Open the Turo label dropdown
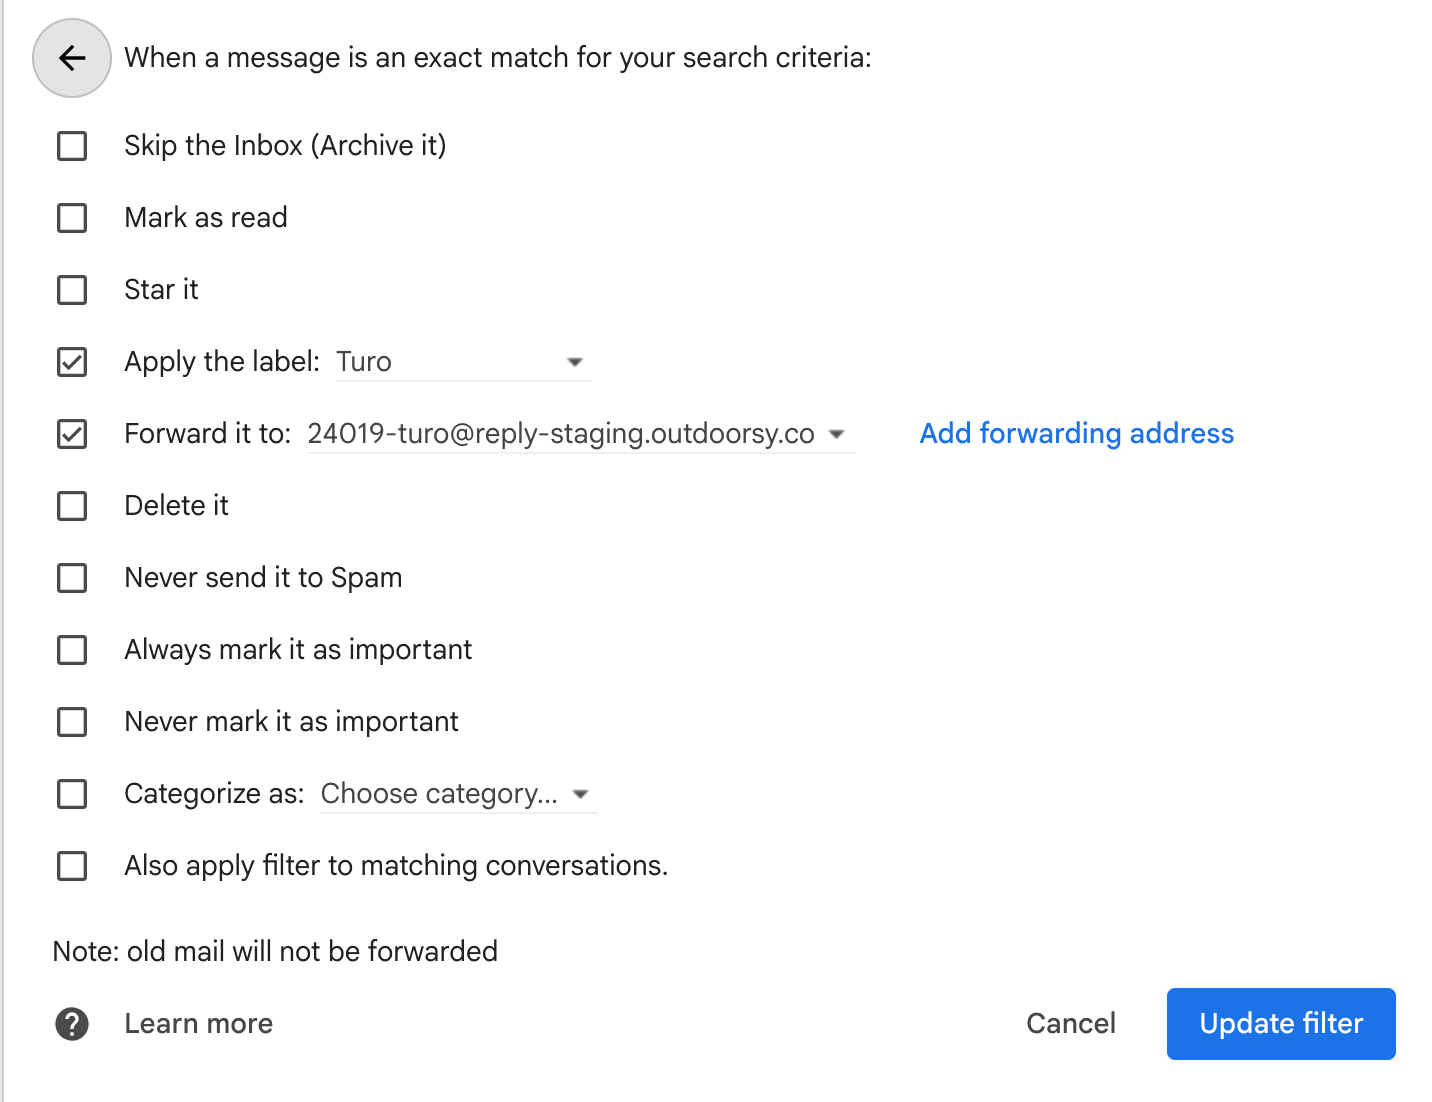 click(462, 362)
